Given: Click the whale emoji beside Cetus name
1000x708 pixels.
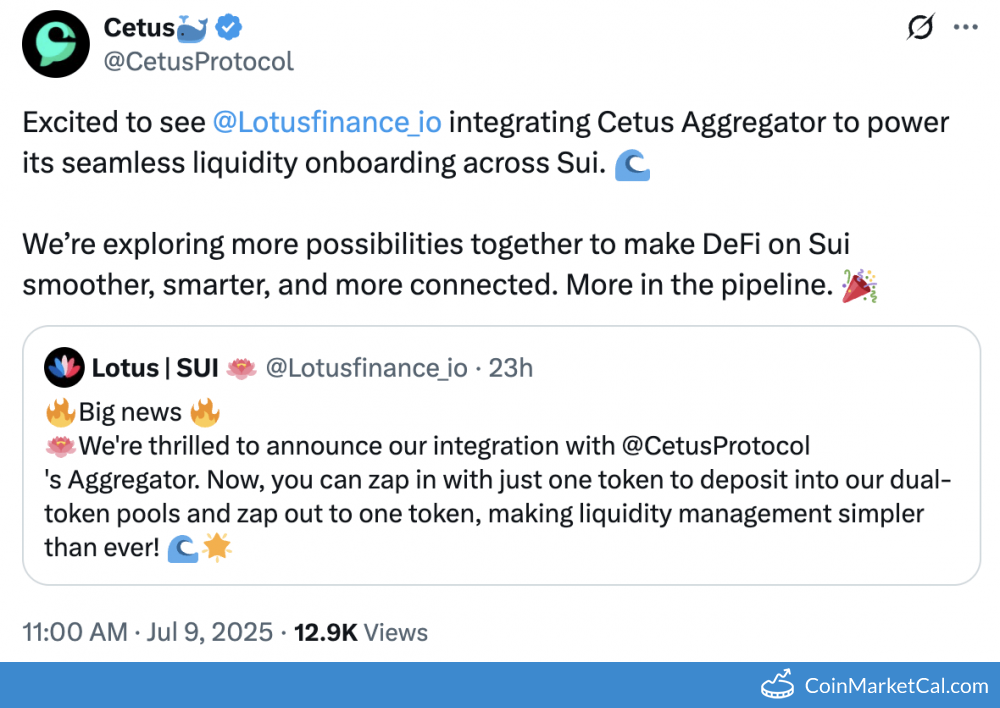Looking at the screenshot, I should tap(192, 29).
